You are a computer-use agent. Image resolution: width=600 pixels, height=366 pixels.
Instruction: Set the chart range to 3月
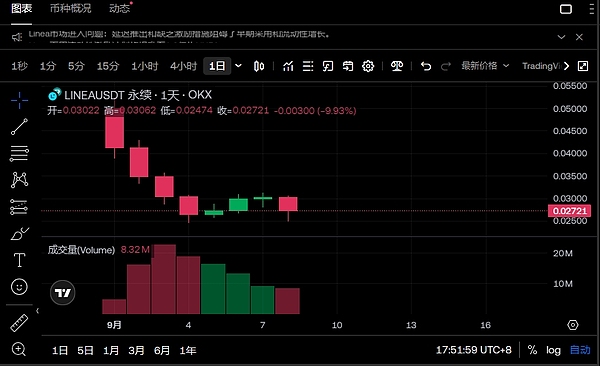[x=136, y=350]
